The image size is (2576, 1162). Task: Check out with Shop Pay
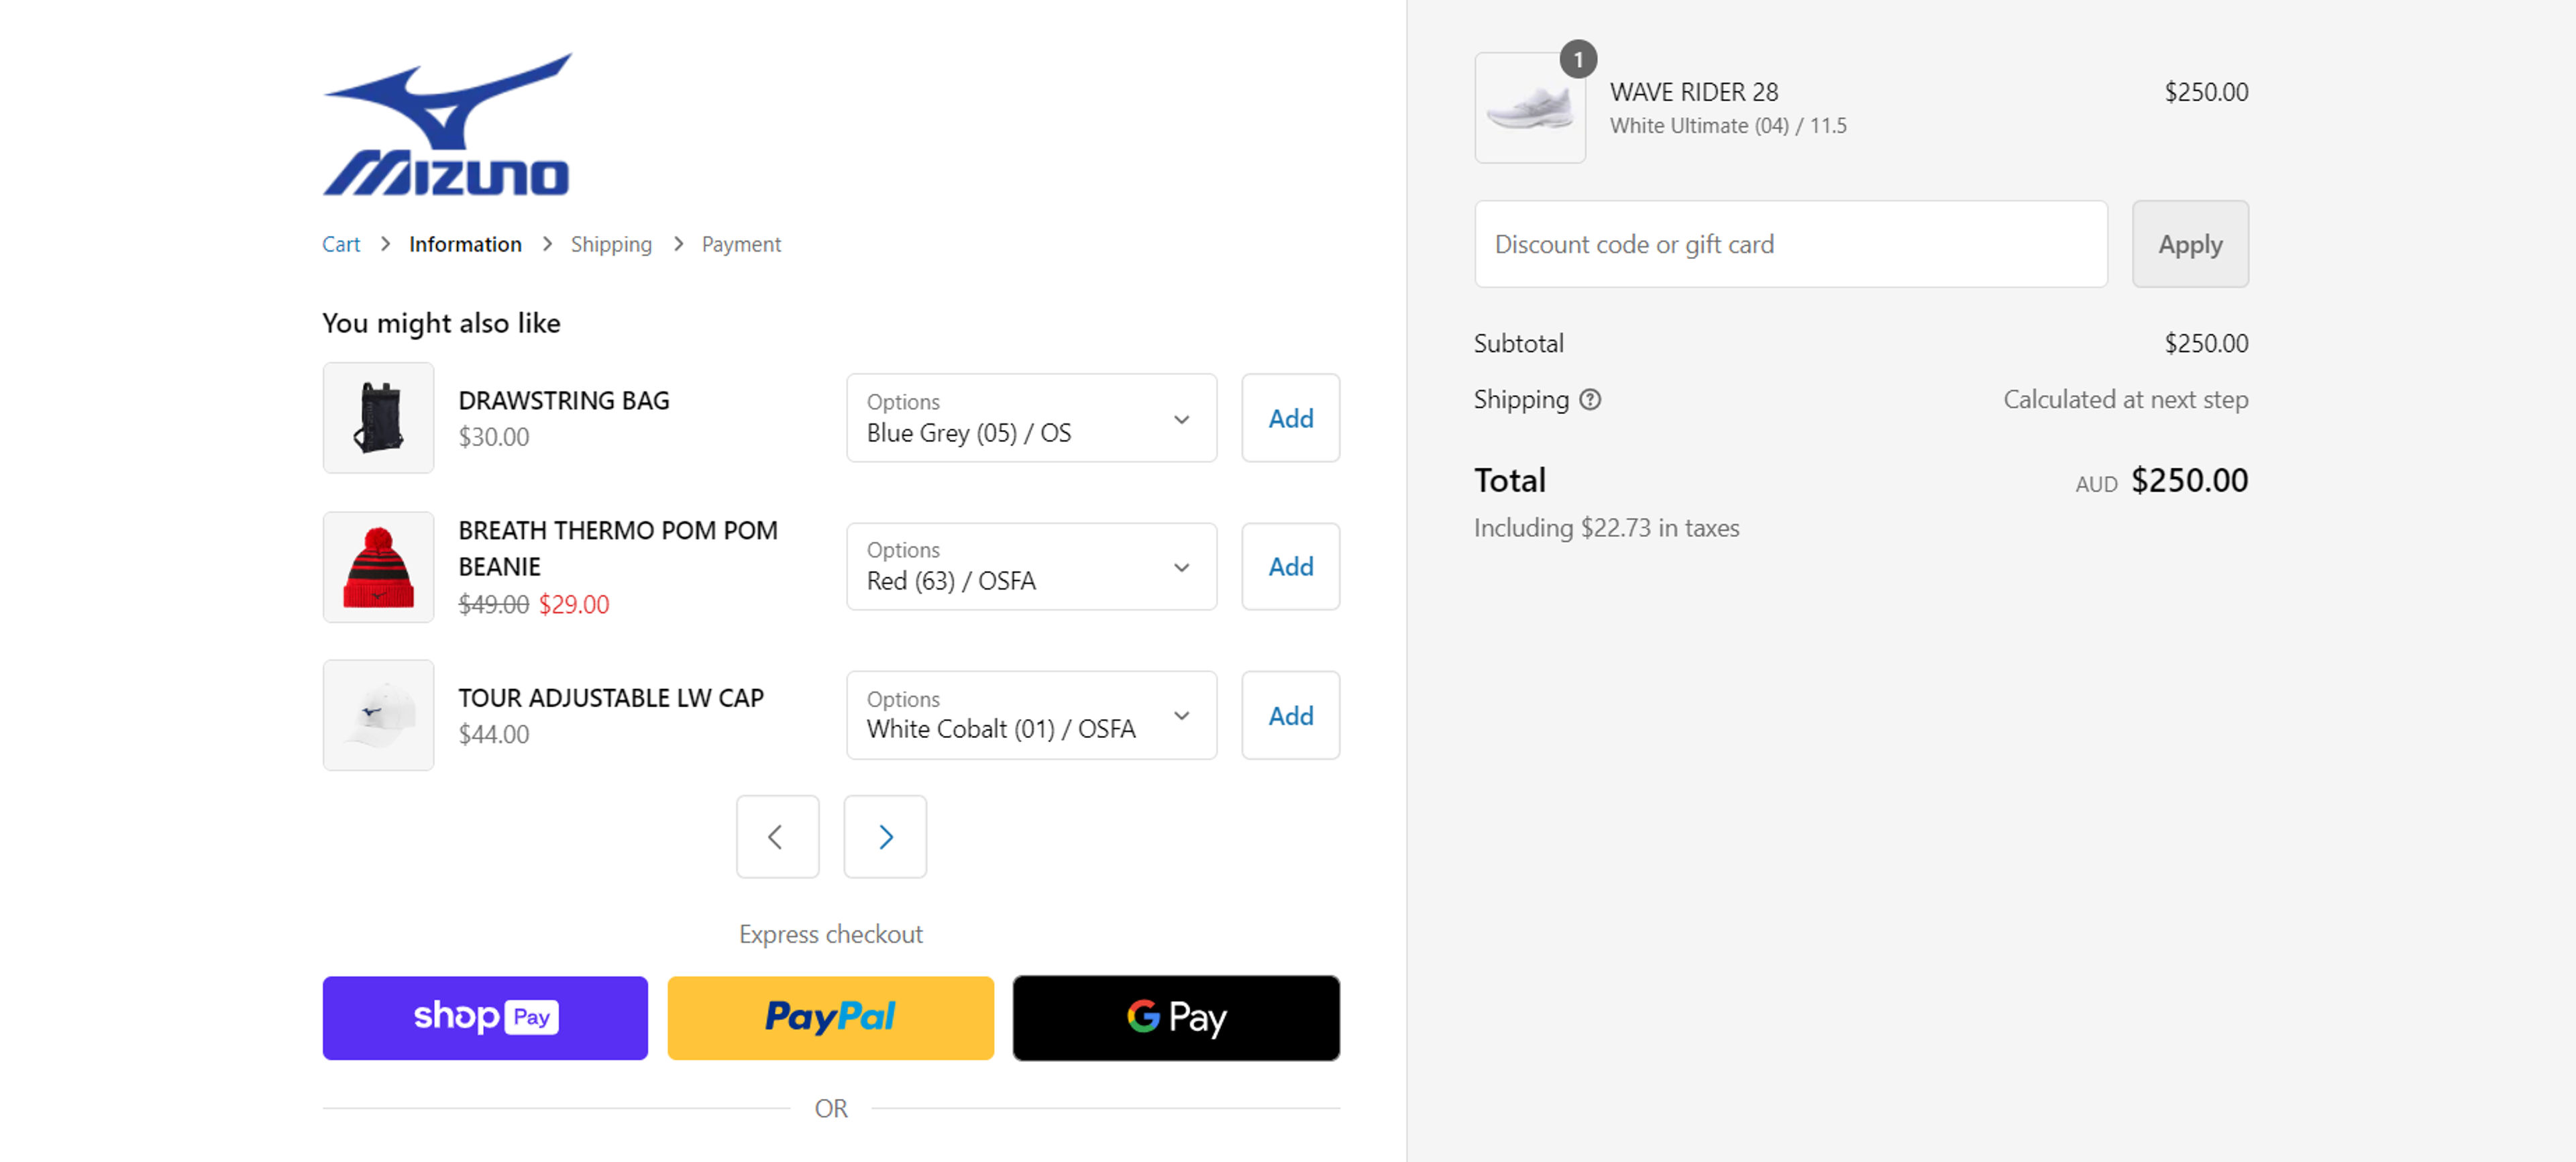[485, 1018]
